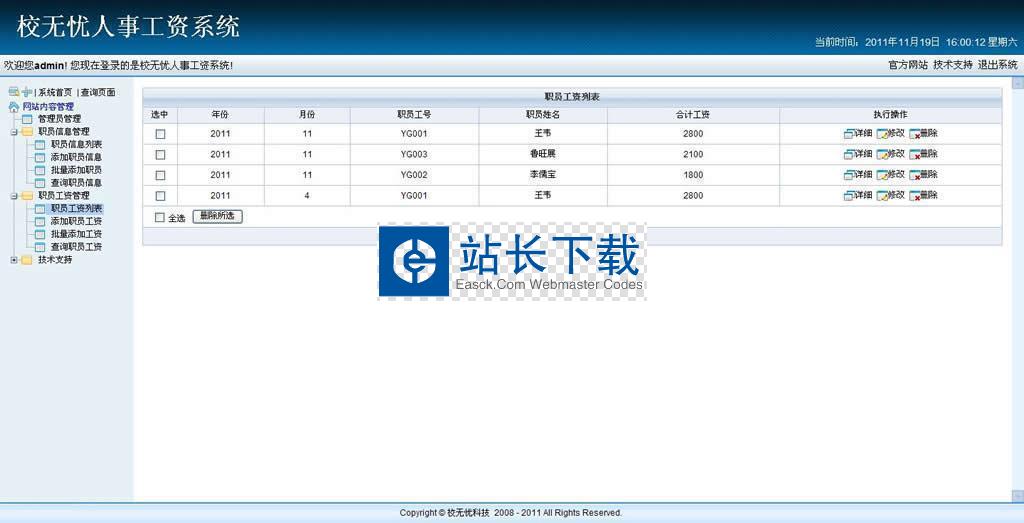Collapse the 职员信息管理 tree node
This screenshot has height=523, width=1024.
[x=14, y=132]
